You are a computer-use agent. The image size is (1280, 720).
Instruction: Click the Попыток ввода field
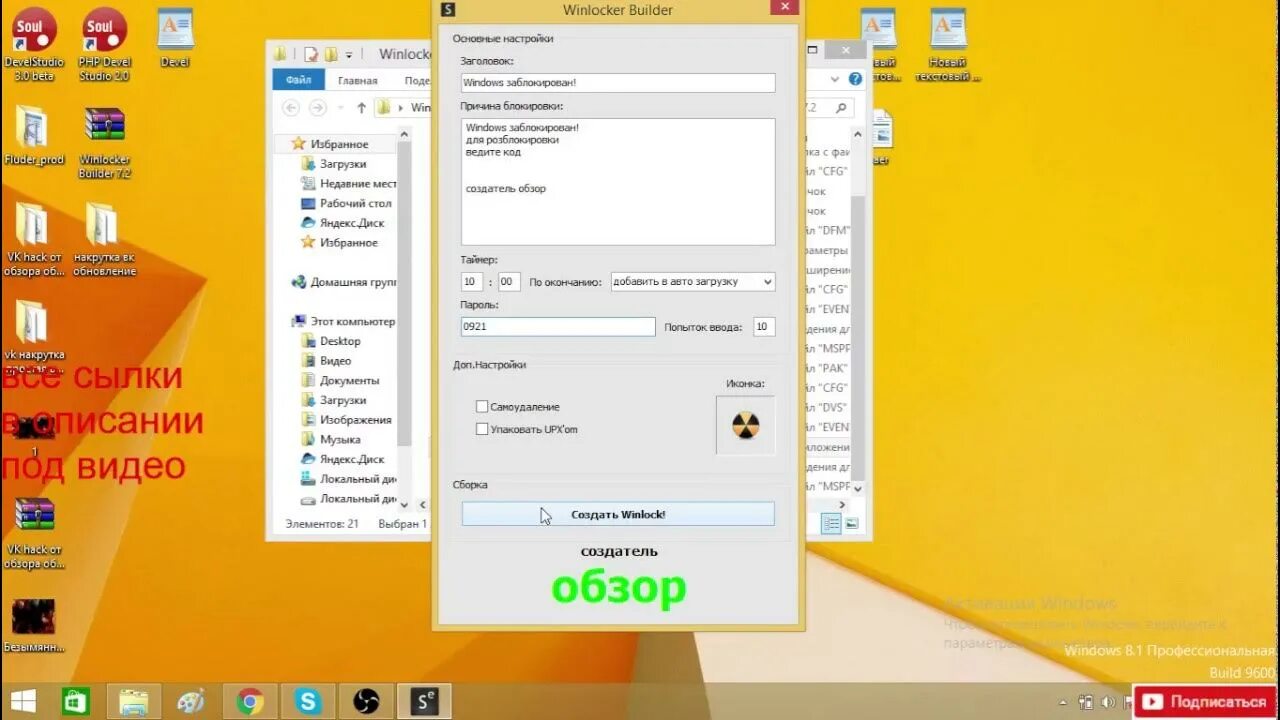coord(764,327)
